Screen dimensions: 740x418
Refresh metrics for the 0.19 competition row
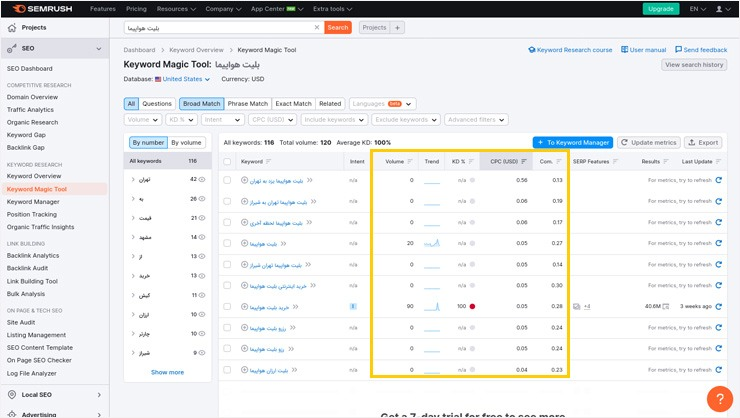(718, 201)
